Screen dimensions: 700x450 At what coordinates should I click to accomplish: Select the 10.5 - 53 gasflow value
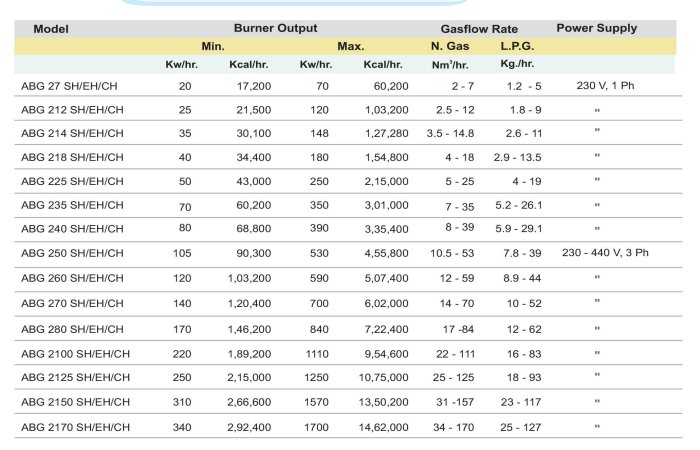450,253
